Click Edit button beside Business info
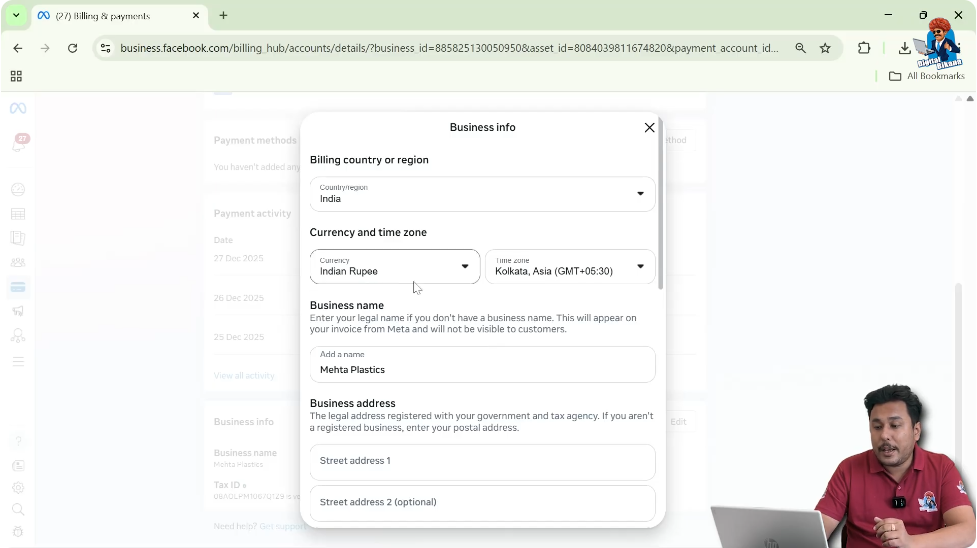 click(x=678, y=421)
